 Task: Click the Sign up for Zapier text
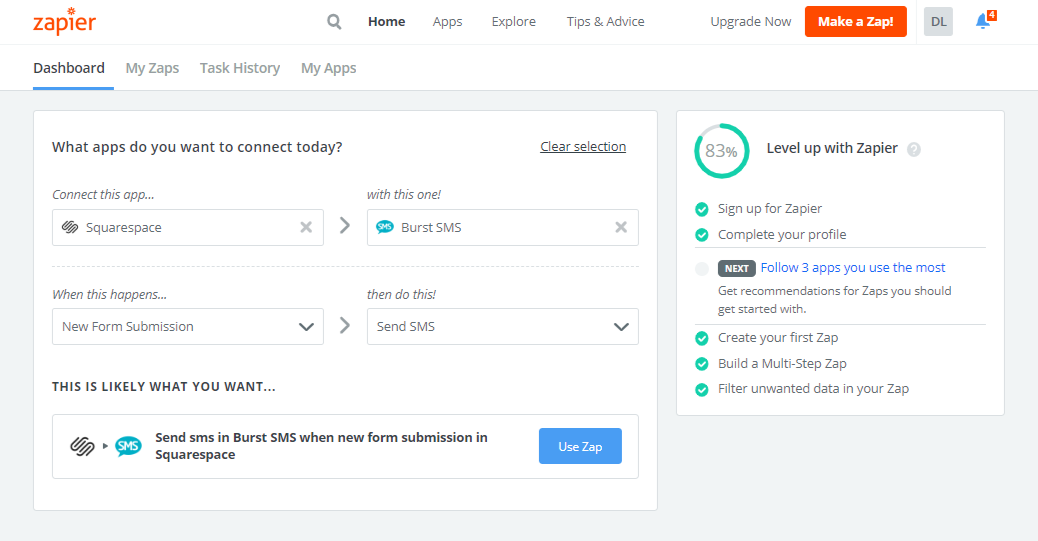[770, 209]
